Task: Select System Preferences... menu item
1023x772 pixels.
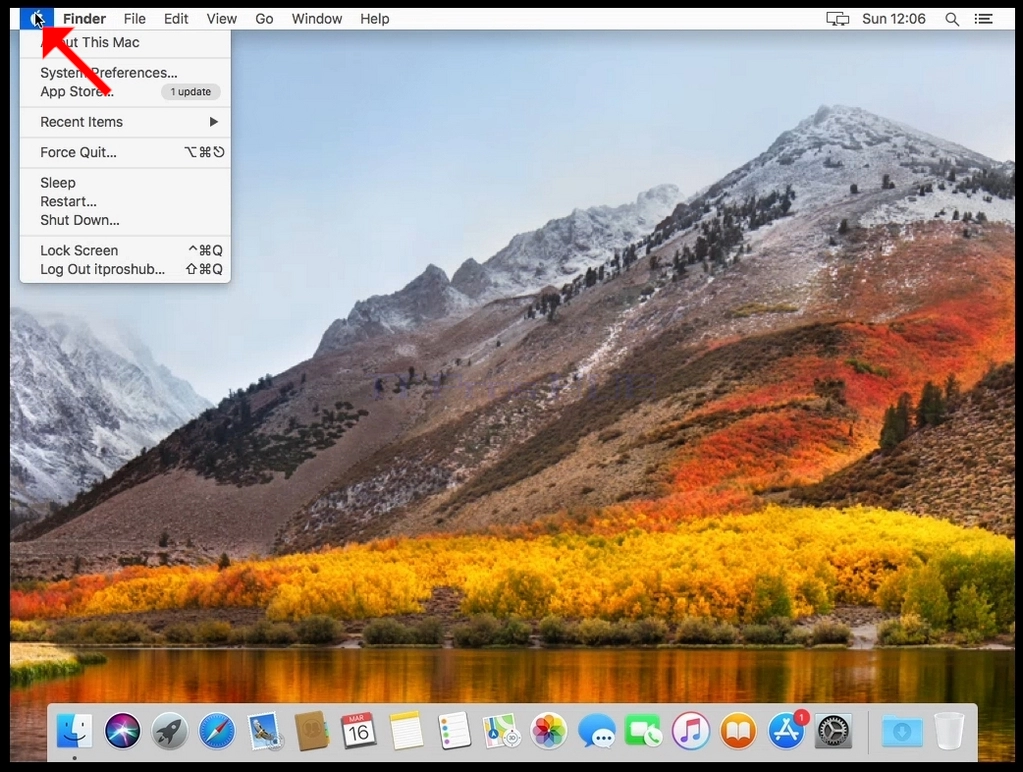Action: (125, 72)
